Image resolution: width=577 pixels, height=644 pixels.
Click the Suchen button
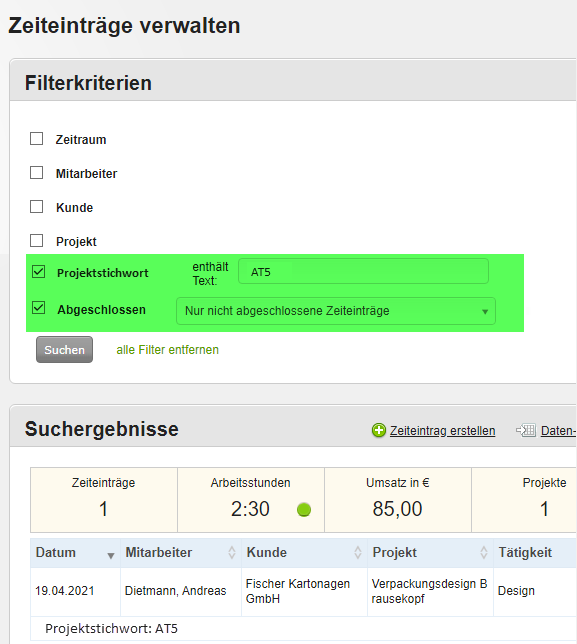(x=64, y=350)
